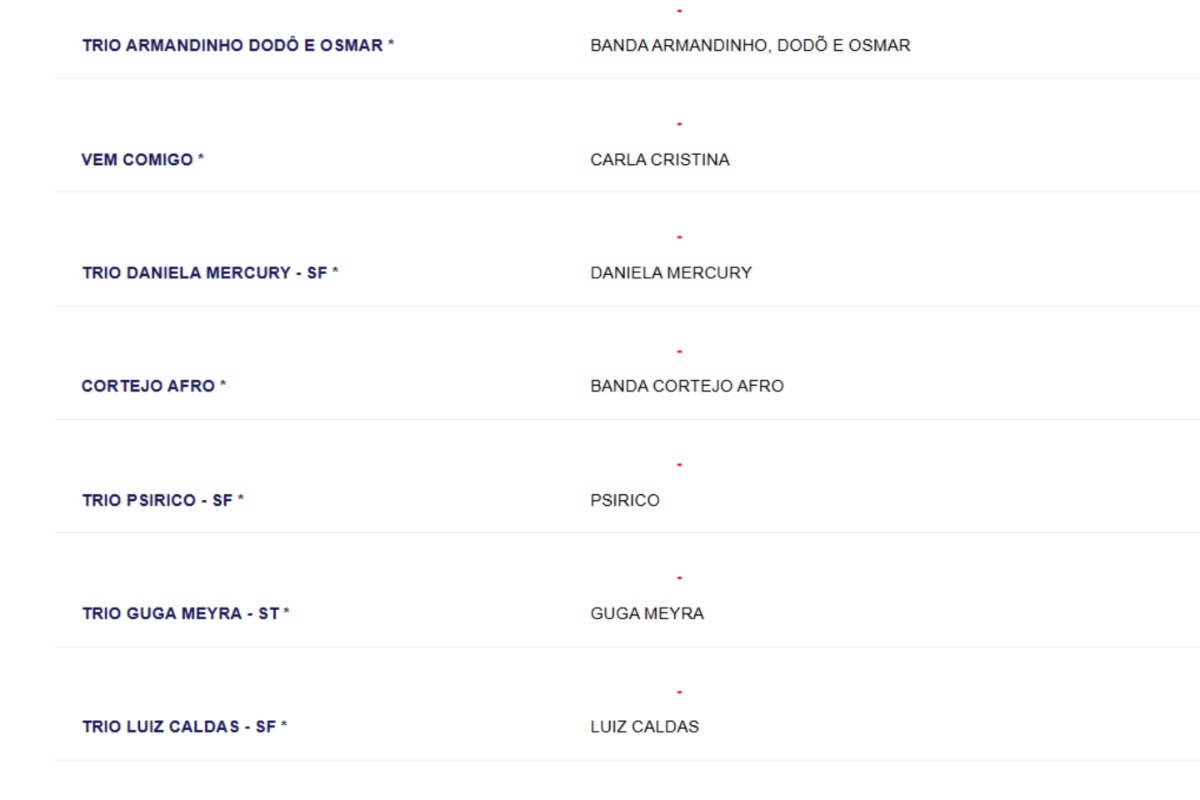Screen dimensions: 1200x800
Task: Open TRIO PSIRICO - SF entry
Action: tap(163, 500)
